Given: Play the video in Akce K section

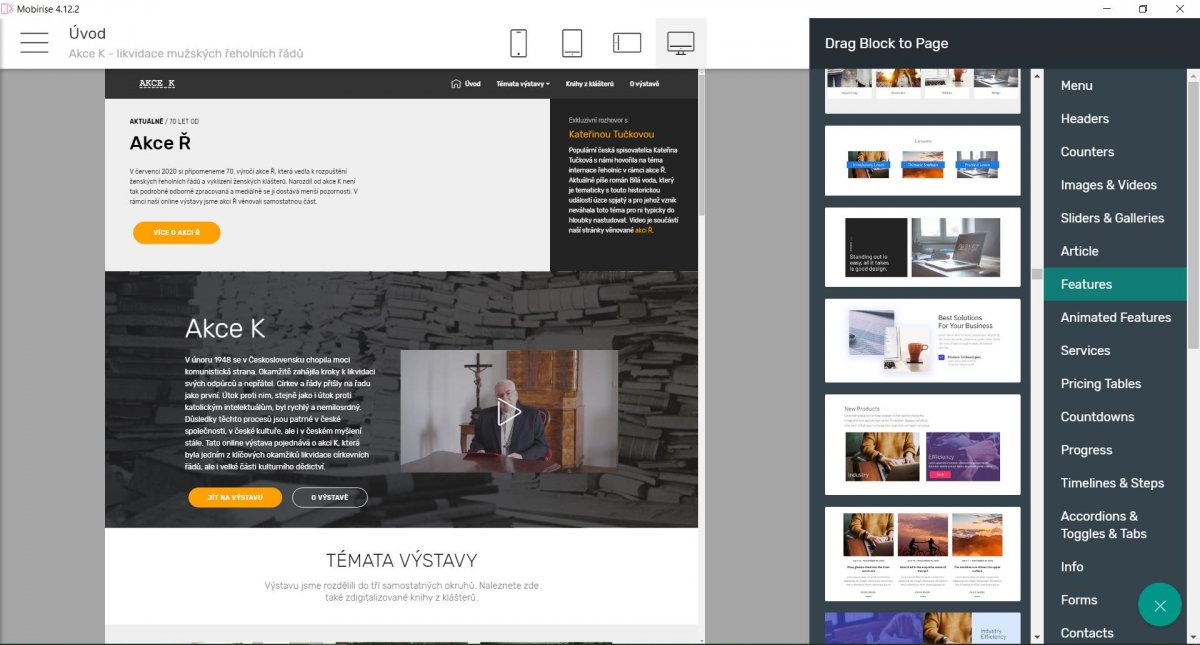Looking at the screenshot, I should (509, 411).
